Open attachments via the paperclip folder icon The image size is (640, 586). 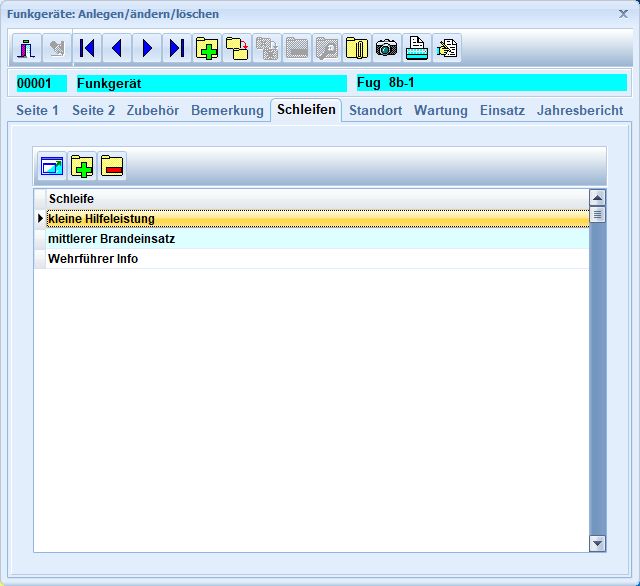(x=357, y=48)
